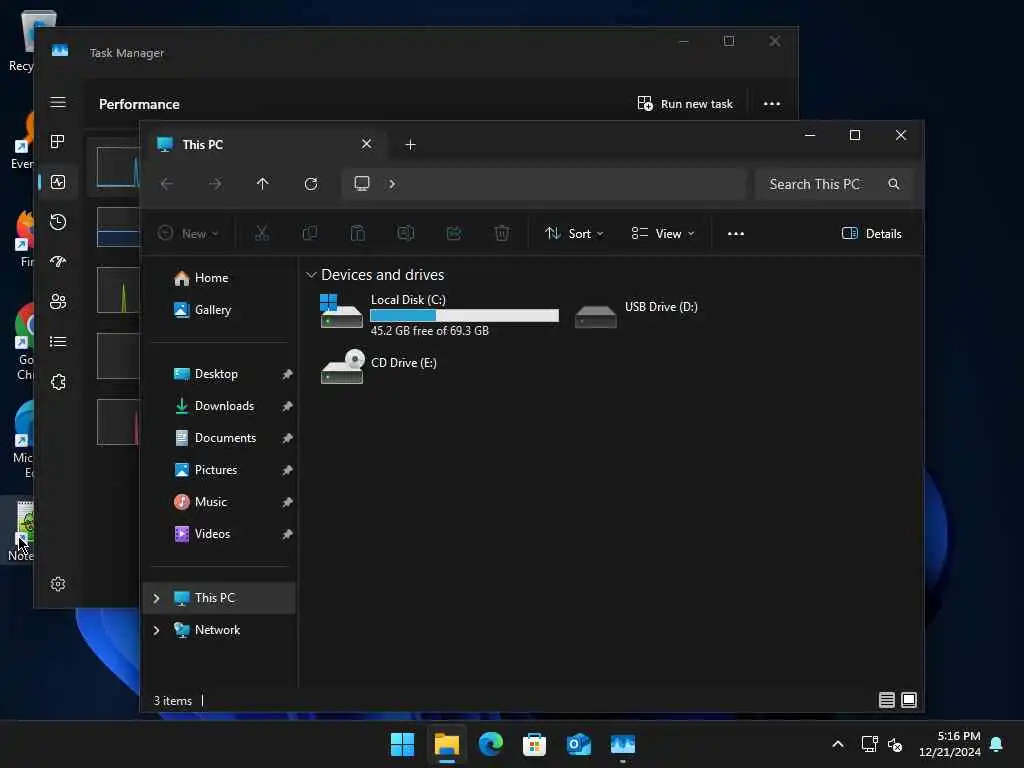The image size is (1024, 768).
Task: Open File Explorer See more ellipsis
Action: click(x=736, y=233)
